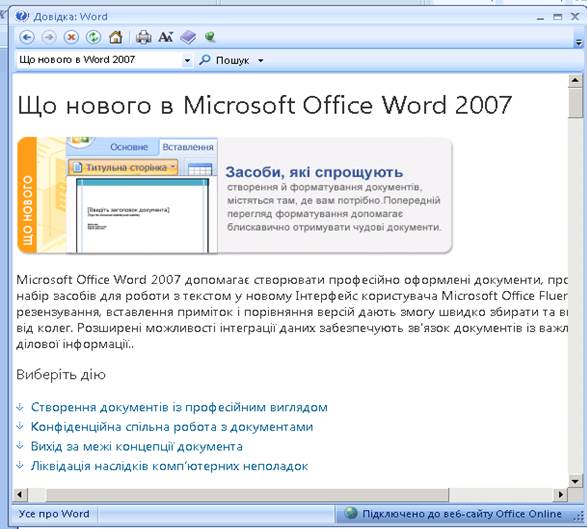This screenshot has height=529, width=587.
Task: Click the Титульна сторінка button in banner
Action: [x=123, y=167]
